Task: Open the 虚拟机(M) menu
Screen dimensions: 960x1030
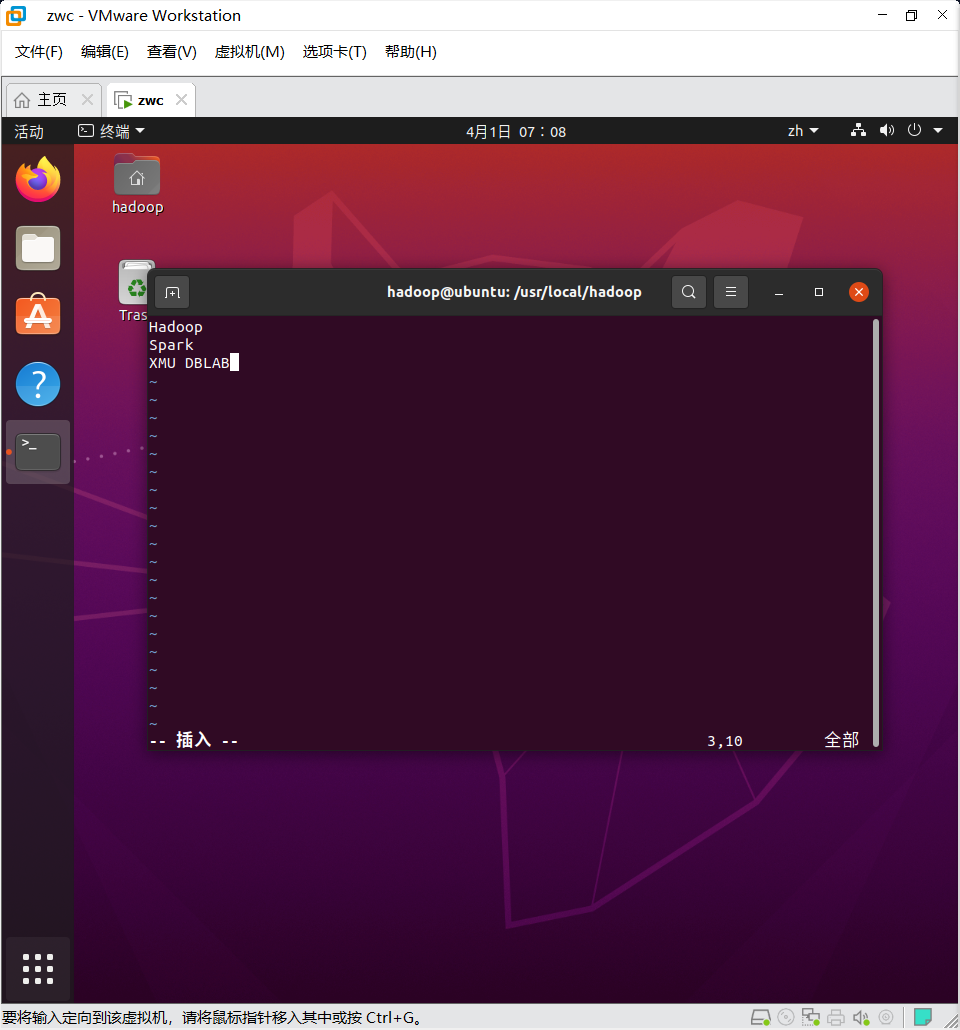Action: click(x=250, y=52)
